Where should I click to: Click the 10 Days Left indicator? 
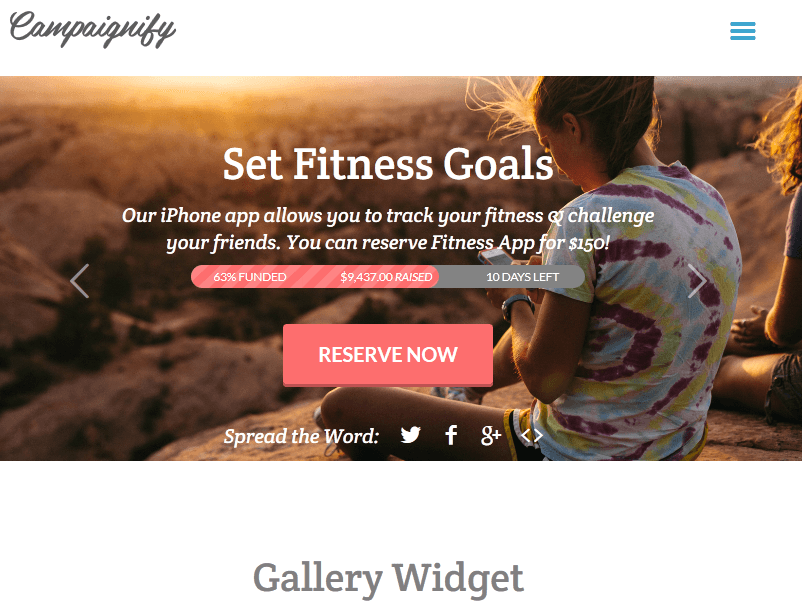[522, 277]
